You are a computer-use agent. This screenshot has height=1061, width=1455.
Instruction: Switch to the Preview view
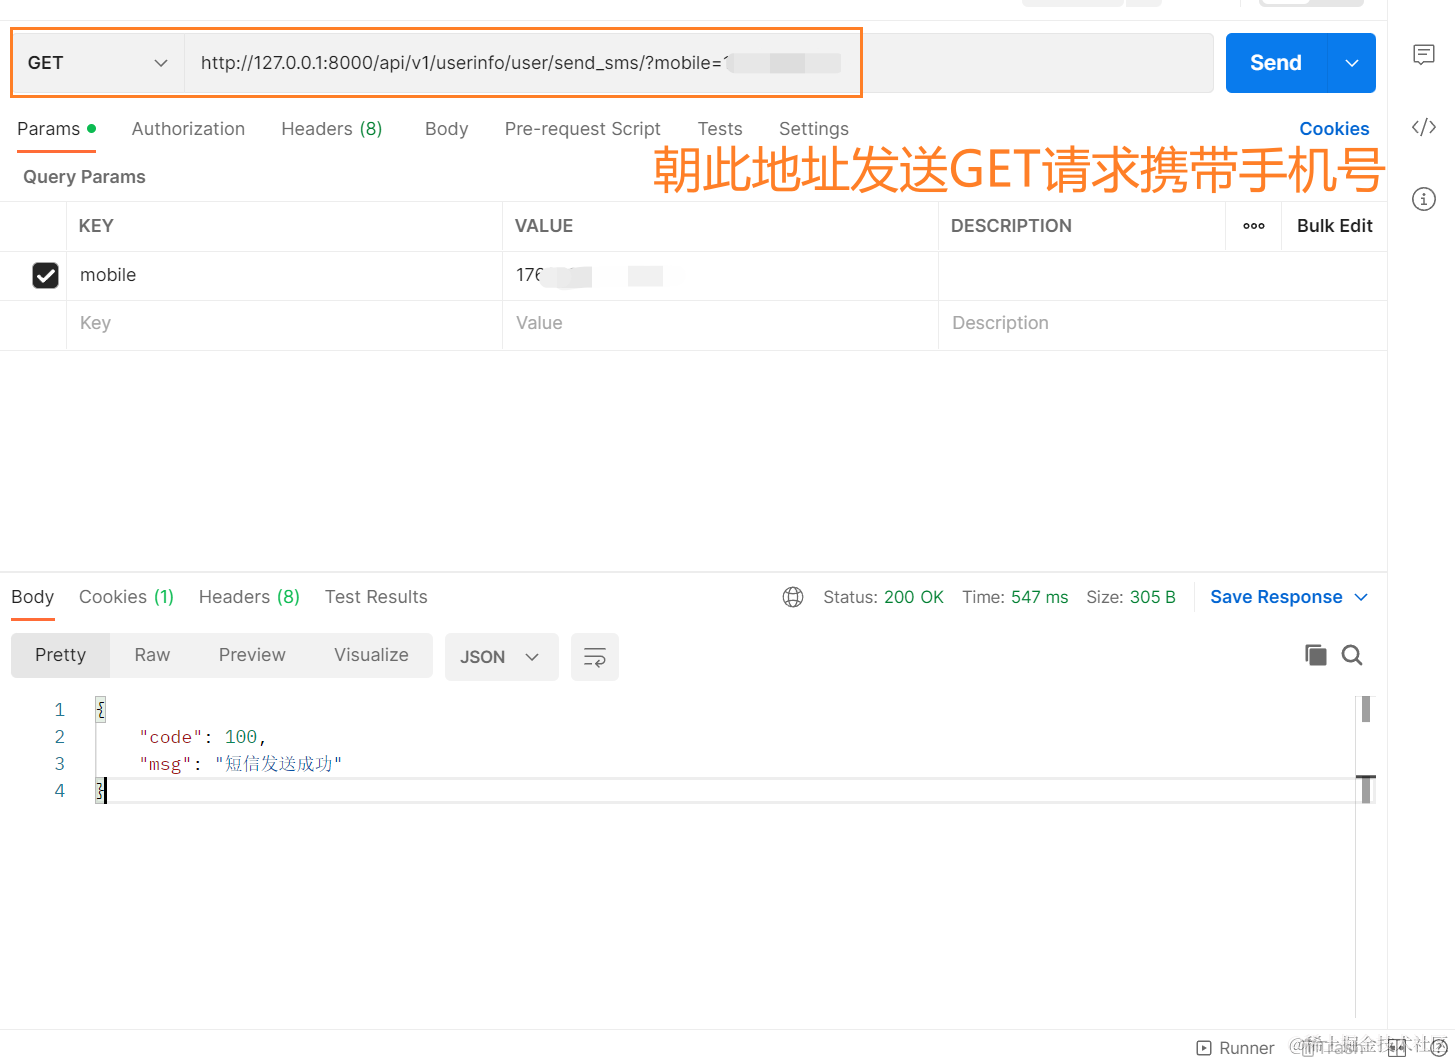point(252,655)
